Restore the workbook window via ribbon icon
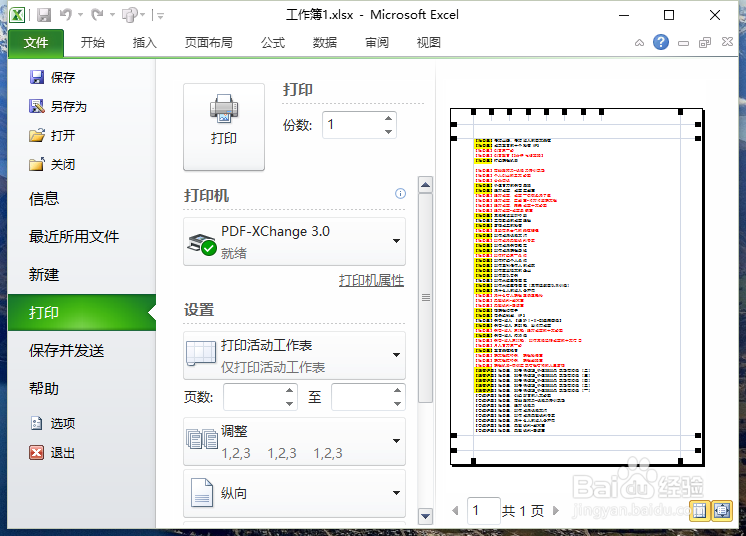 click(705, 43)
